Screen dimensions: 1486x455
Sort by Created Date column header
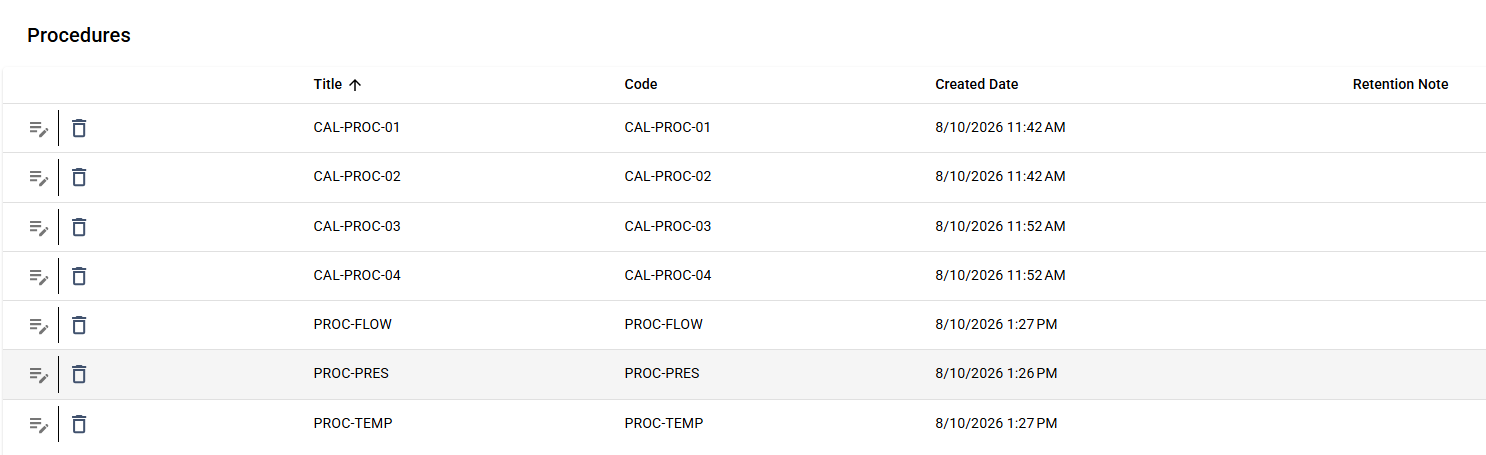coord(977,85)
